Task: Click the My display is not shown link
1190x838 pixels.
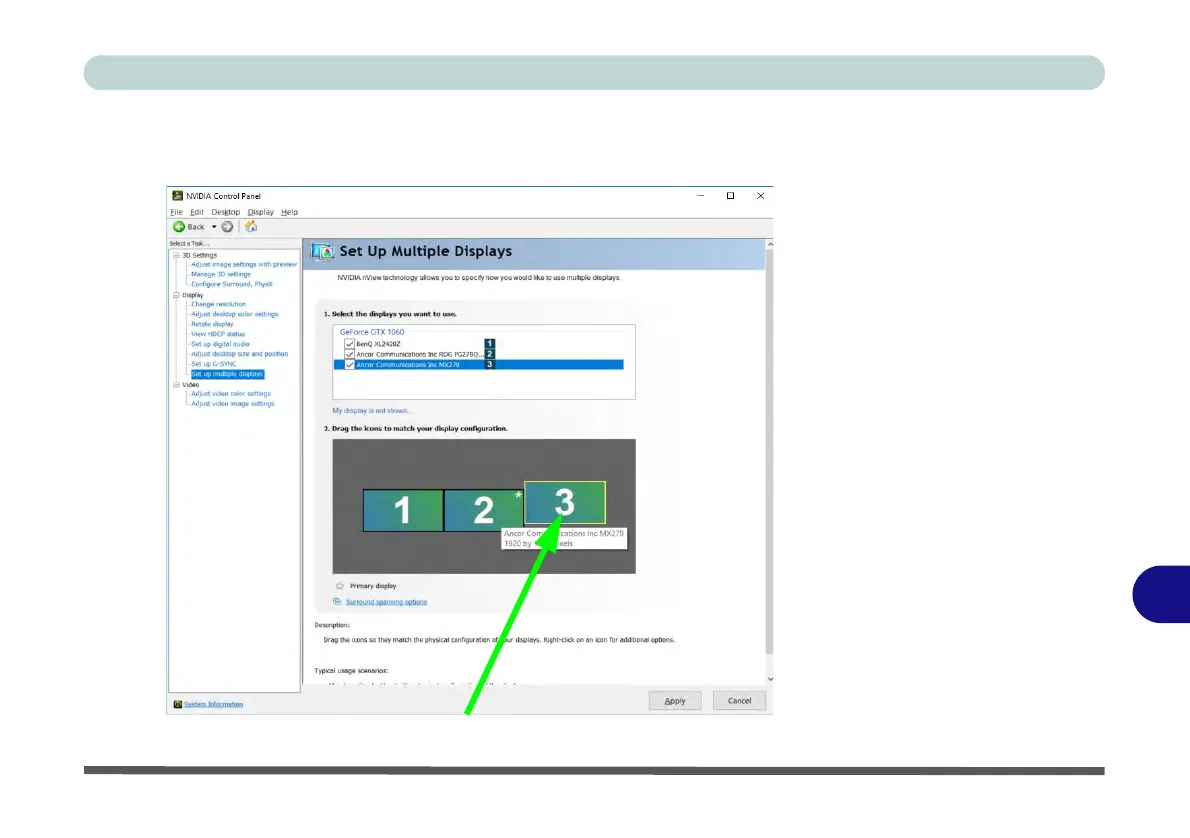Action: [x=370, y=411]
